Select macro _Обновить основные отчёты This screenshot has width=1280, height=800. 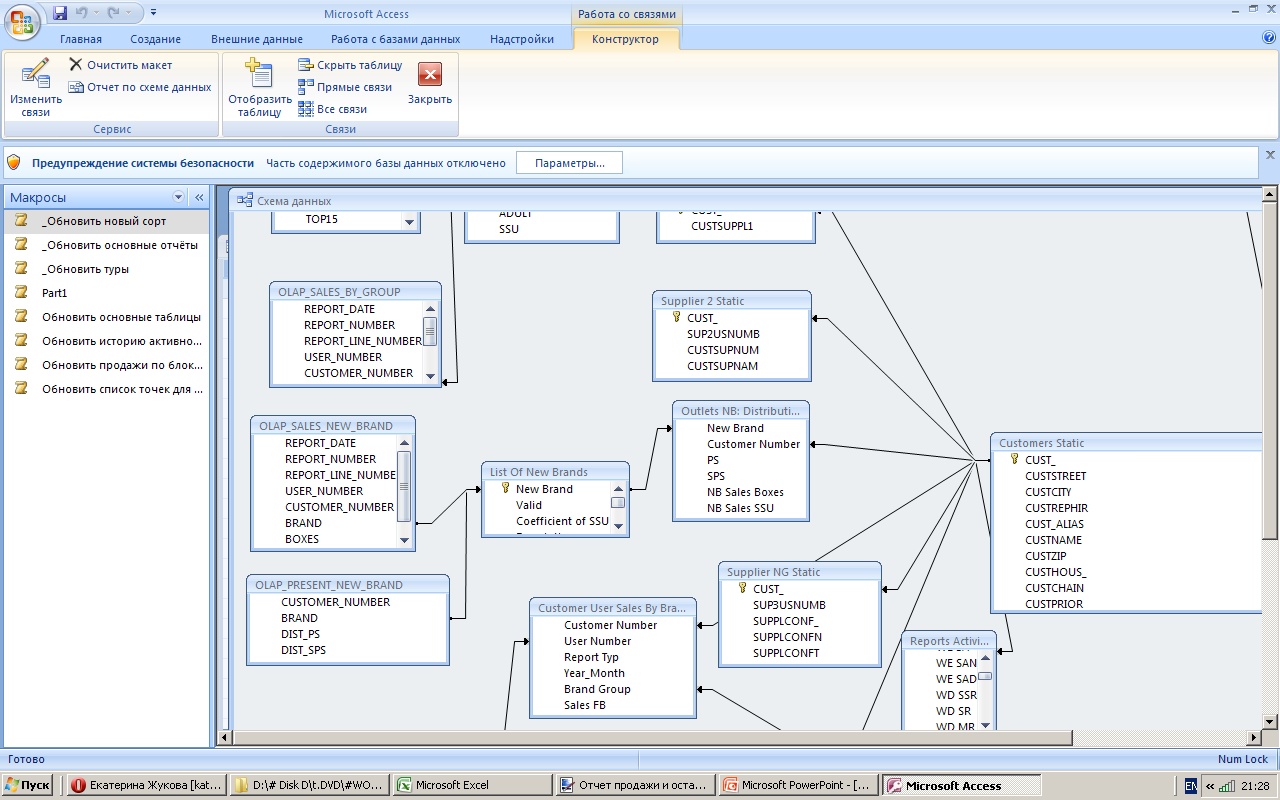(104, 245)
